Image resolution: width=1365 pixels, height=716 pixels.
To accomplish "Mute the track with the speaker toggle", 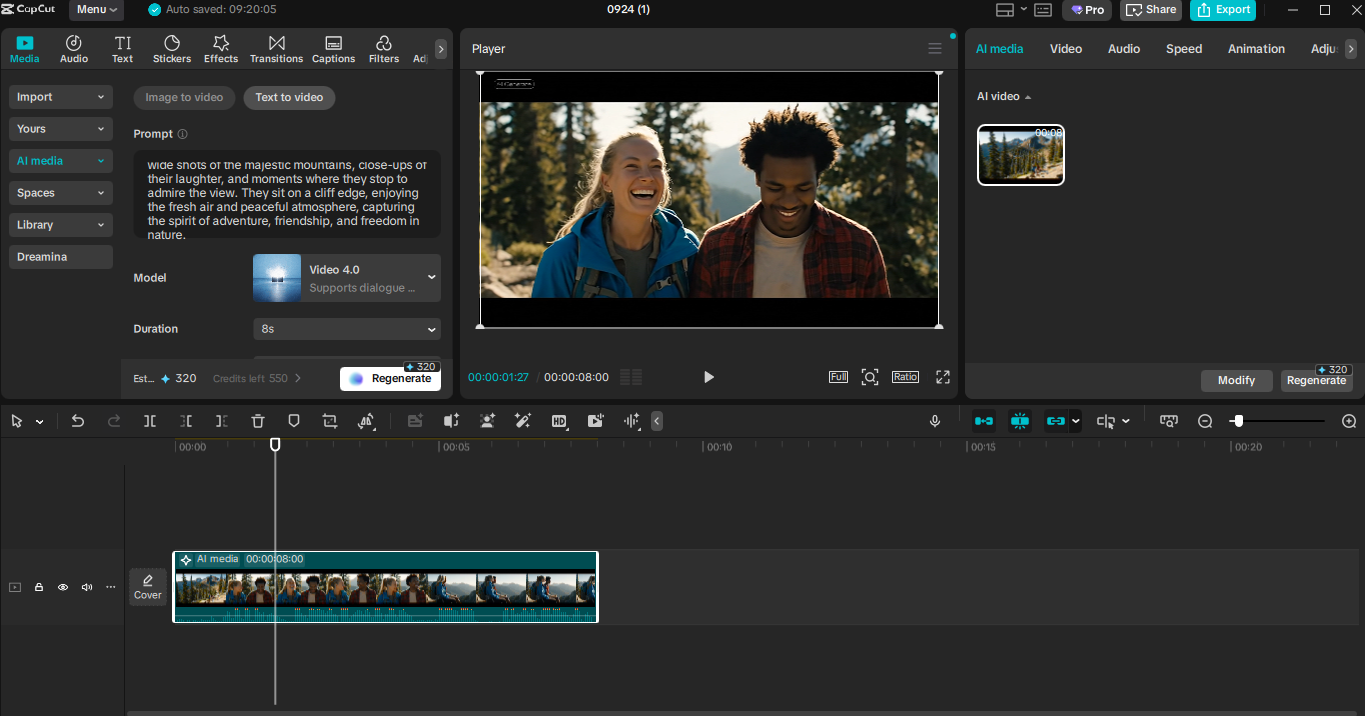I will coord(86,587).
